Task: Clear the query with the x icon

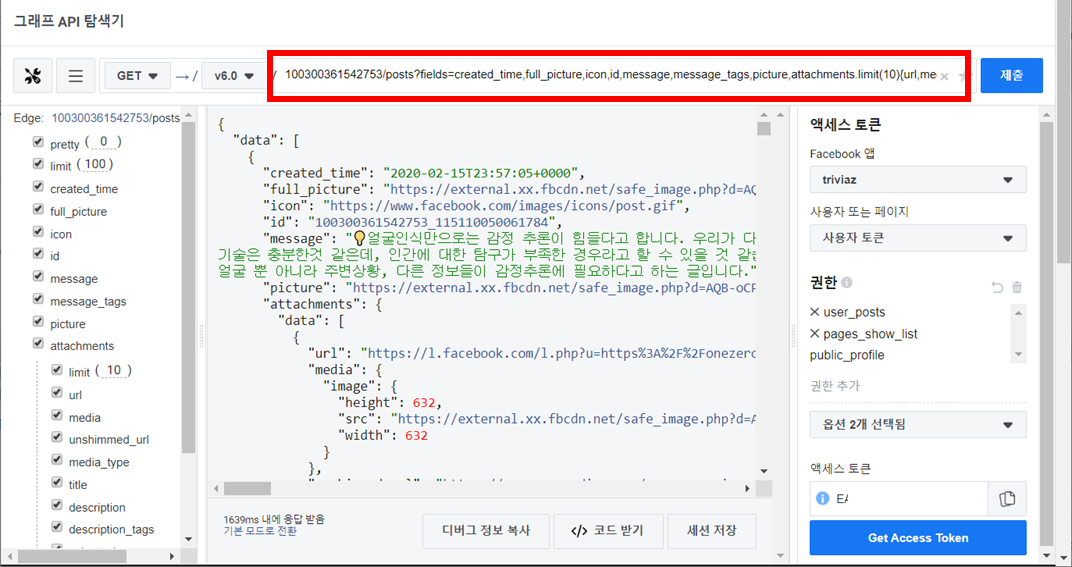Action: click(944, 77)
